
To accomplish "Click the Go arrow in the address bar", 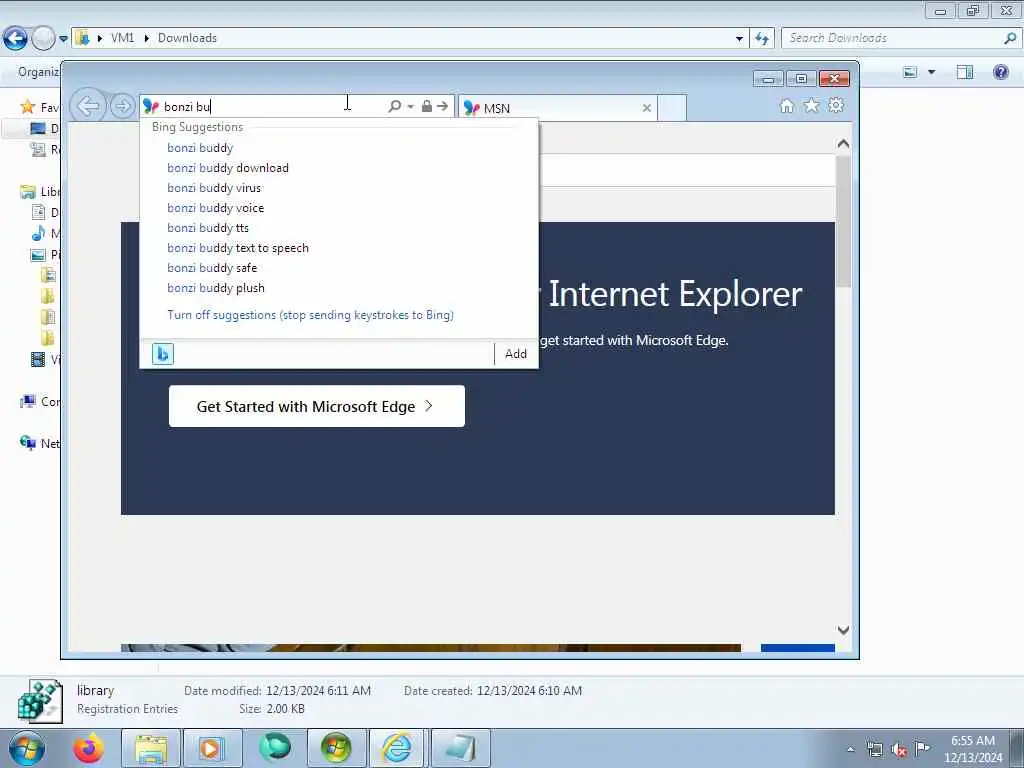I will [443, 106].
